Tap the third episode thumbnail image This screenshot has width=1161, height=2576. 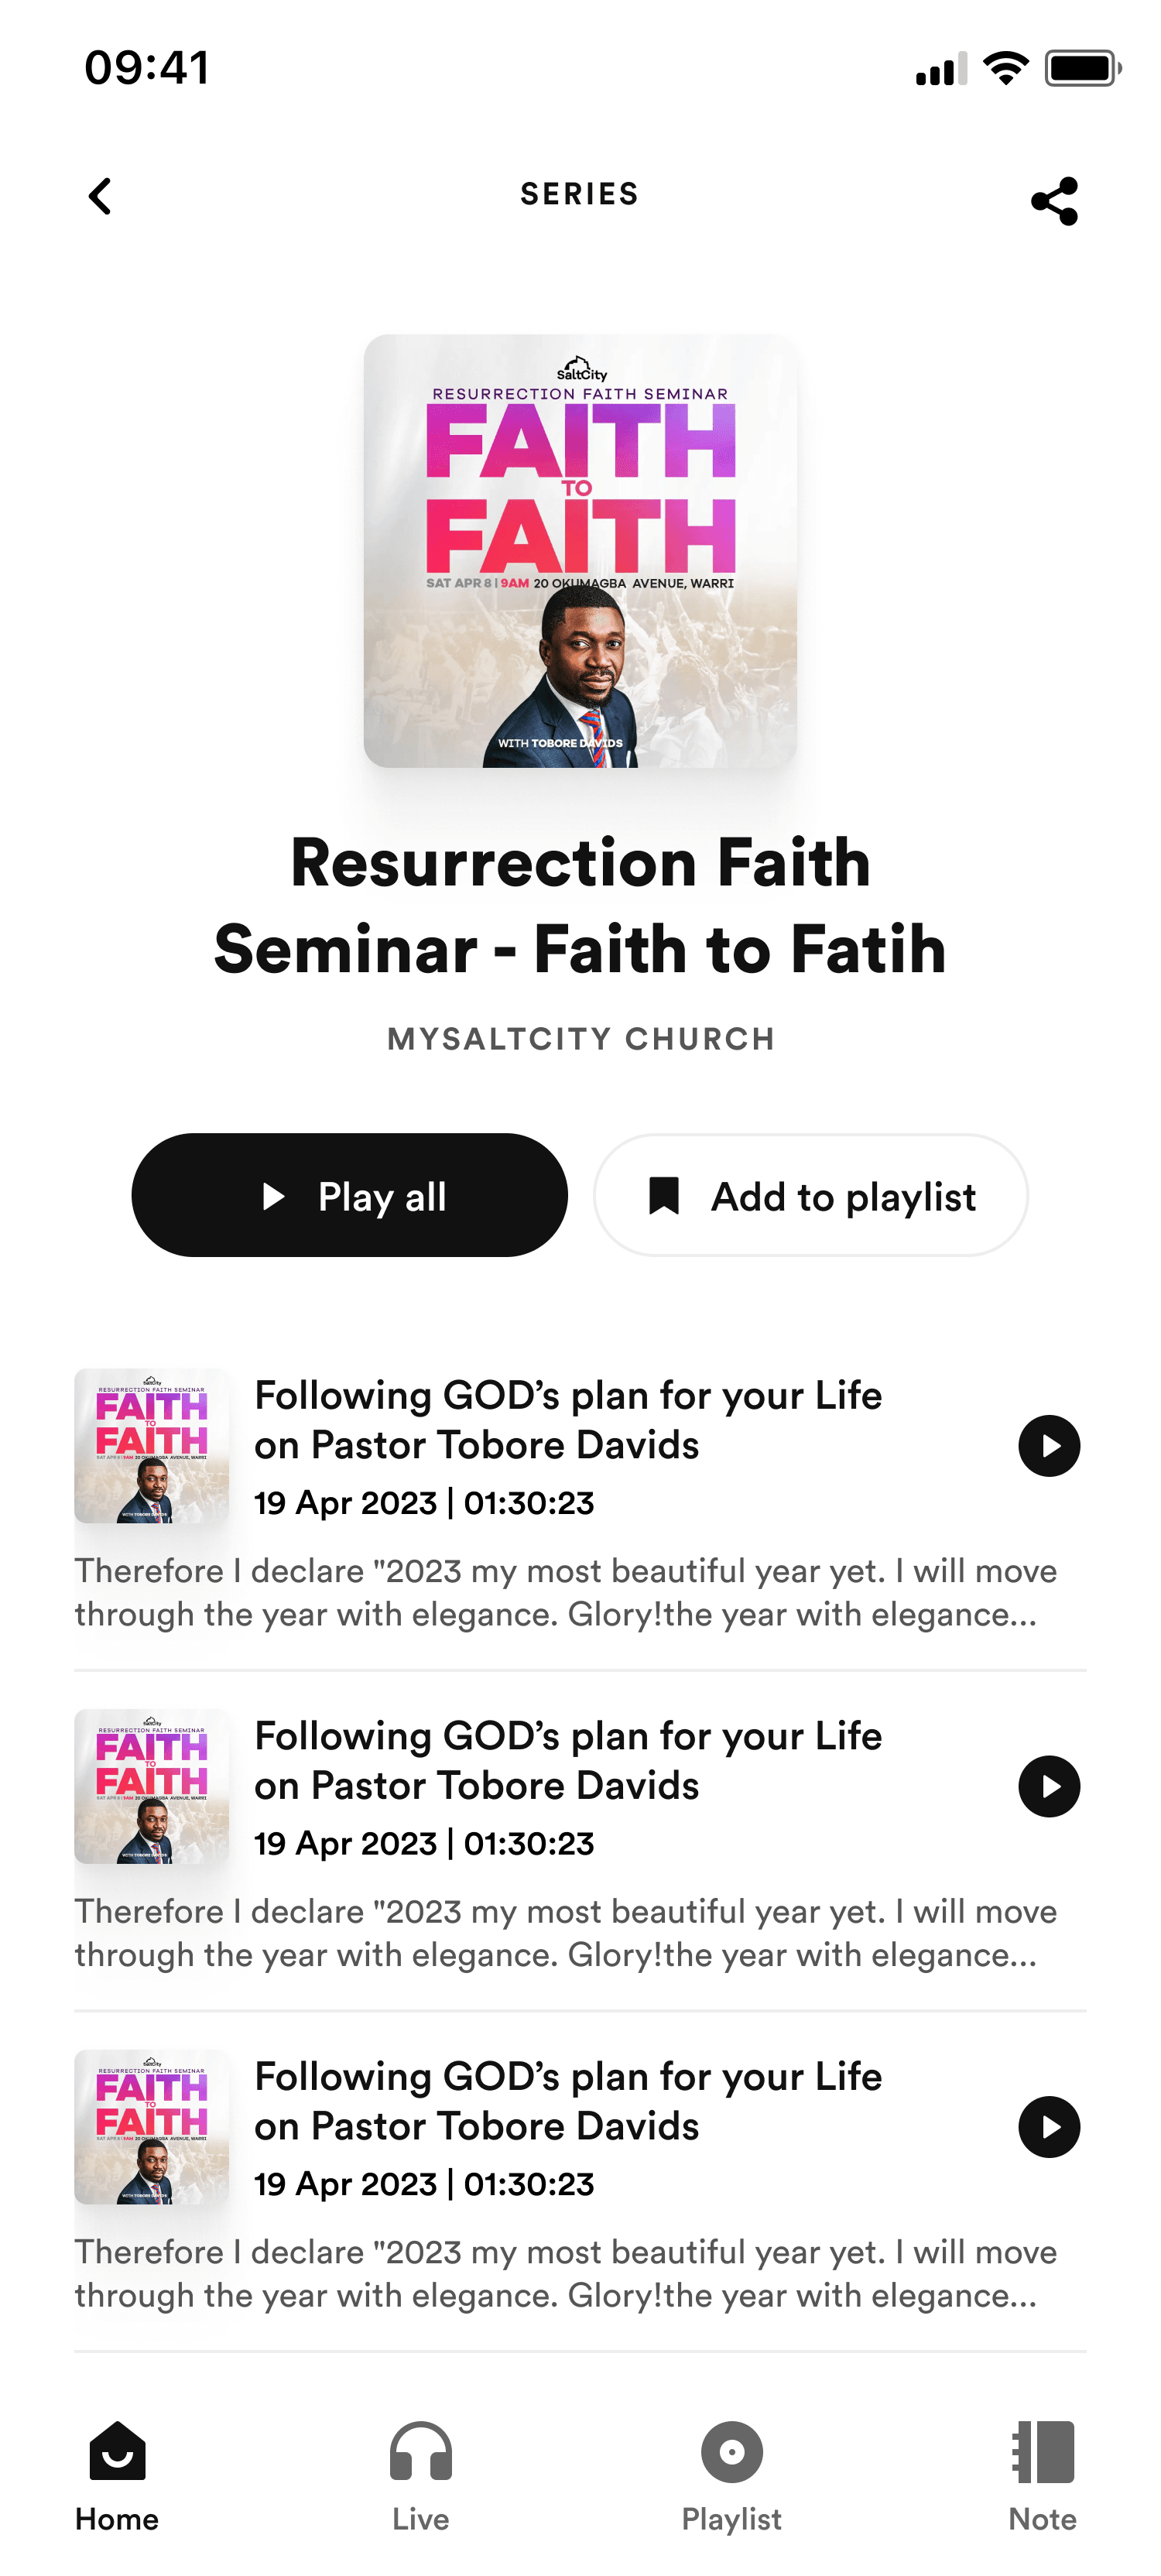(x=152, y=2127)
